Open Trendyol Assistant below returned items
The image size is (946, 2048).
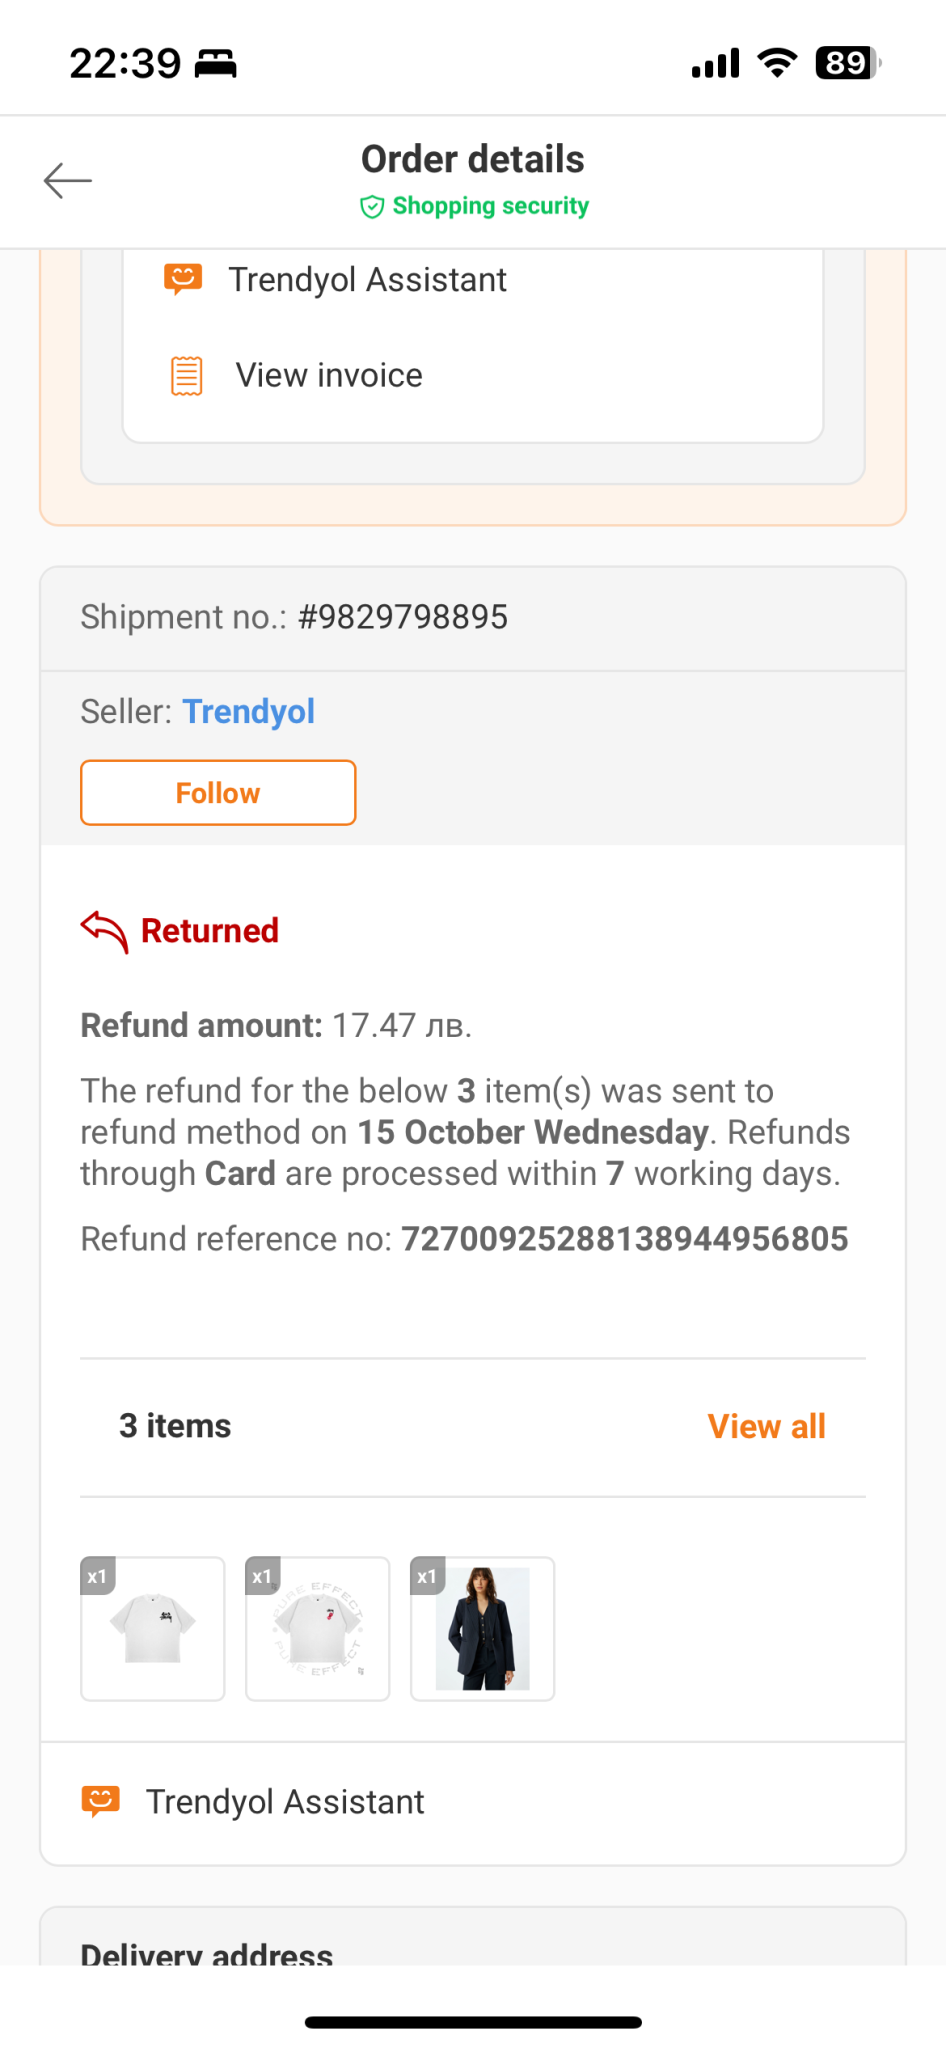click(x=285, y=1802)
